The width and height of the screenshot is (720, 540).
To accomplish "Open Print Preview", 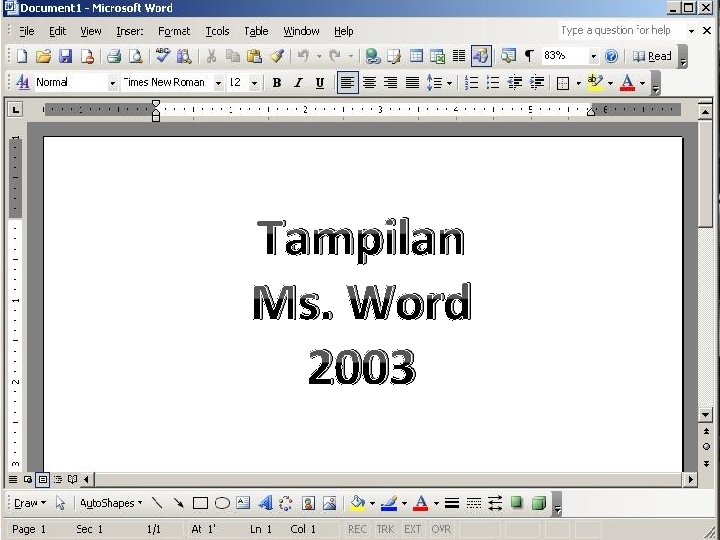I will 135,56.
